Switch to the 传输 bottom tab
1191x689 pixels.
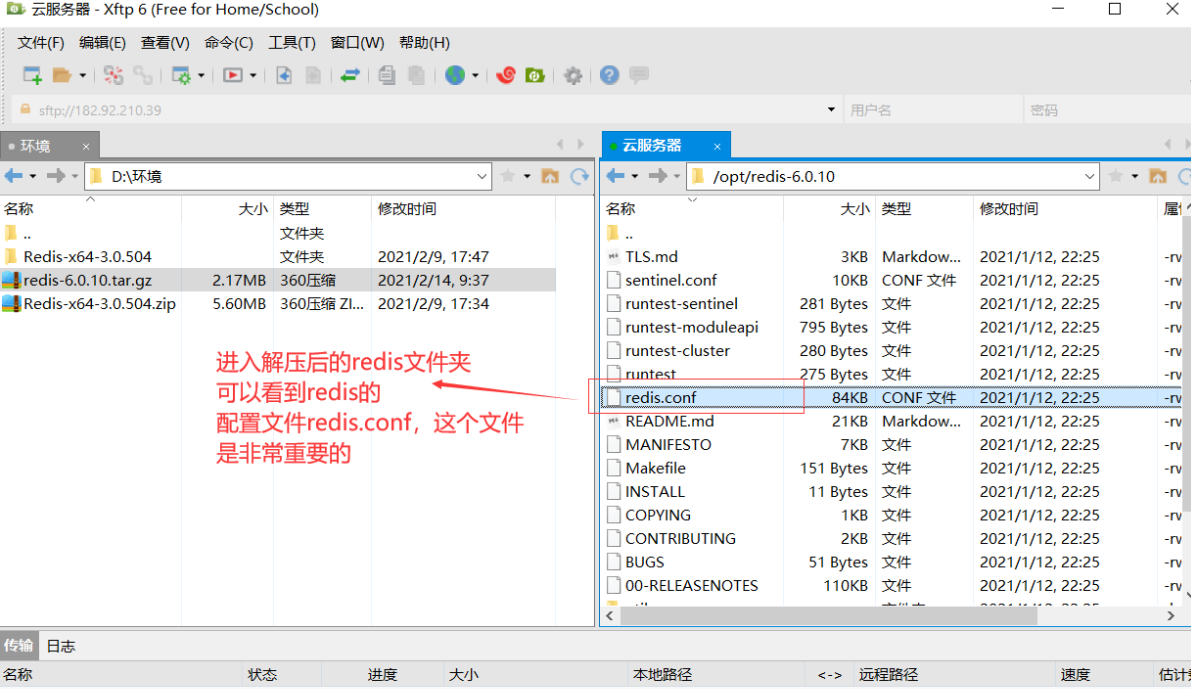point(18,646)
